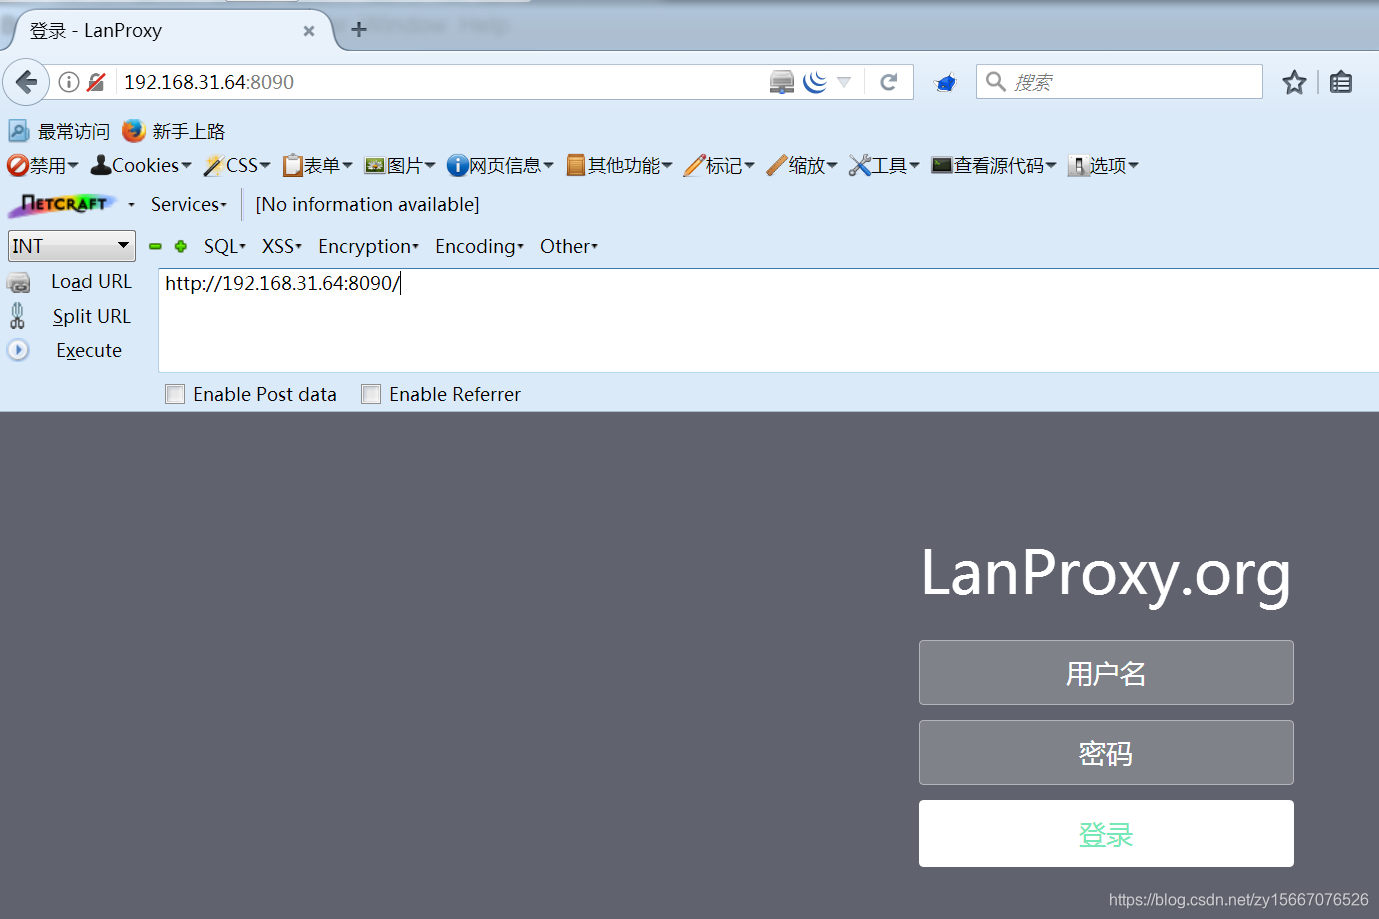Click the crossed-out insecure connection icon
The image size is (1379, 919).
click(x=96, y=82)
